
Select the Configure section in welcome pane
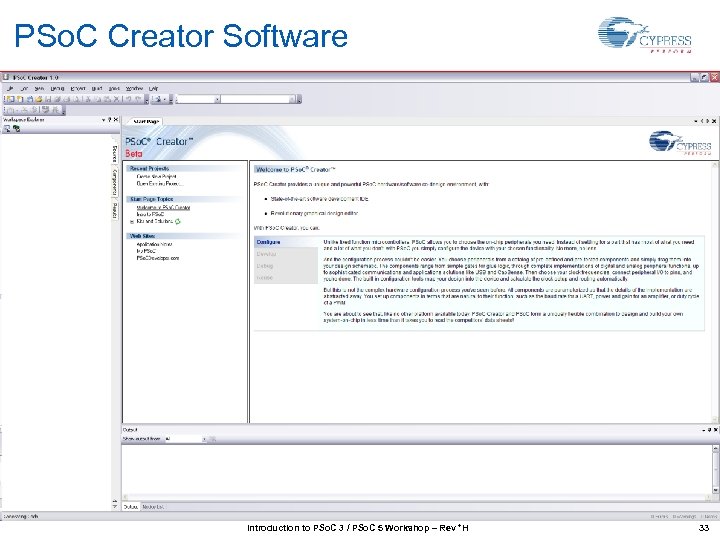(x=286, y=242)
